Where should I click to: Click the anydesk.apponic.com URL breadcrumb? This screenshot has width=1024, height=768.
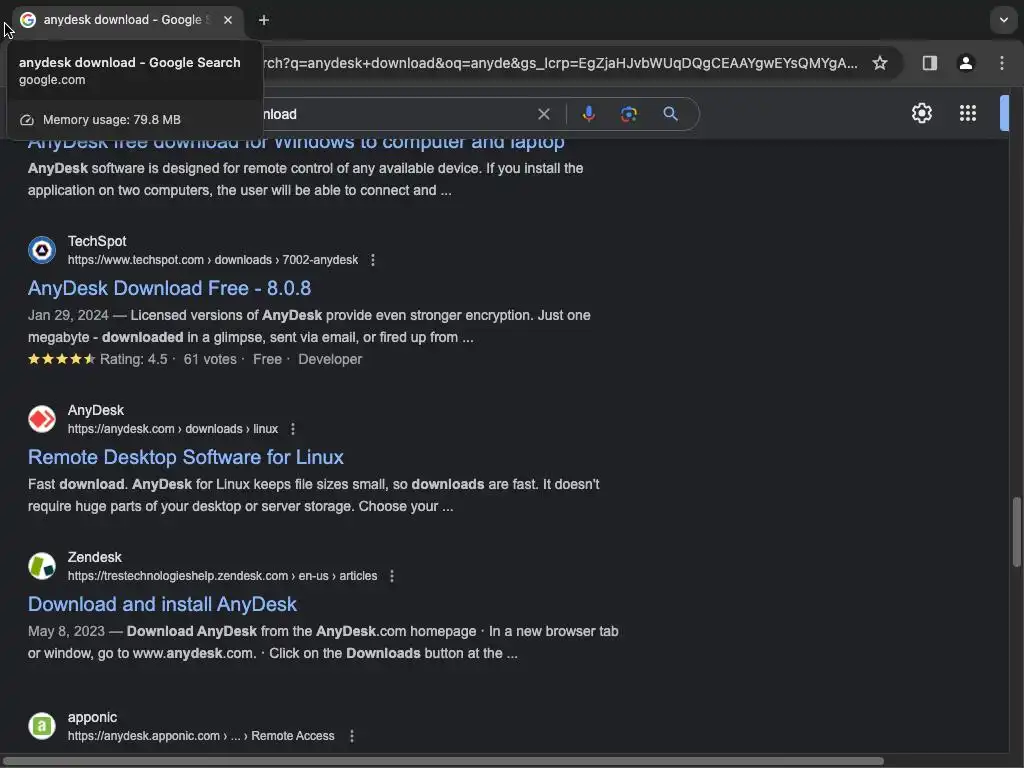[201, 736]
